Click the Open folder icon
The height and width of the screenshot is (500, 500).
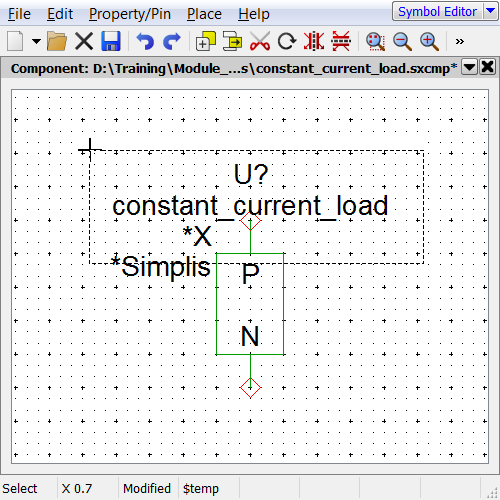click(x=57, y=41)
